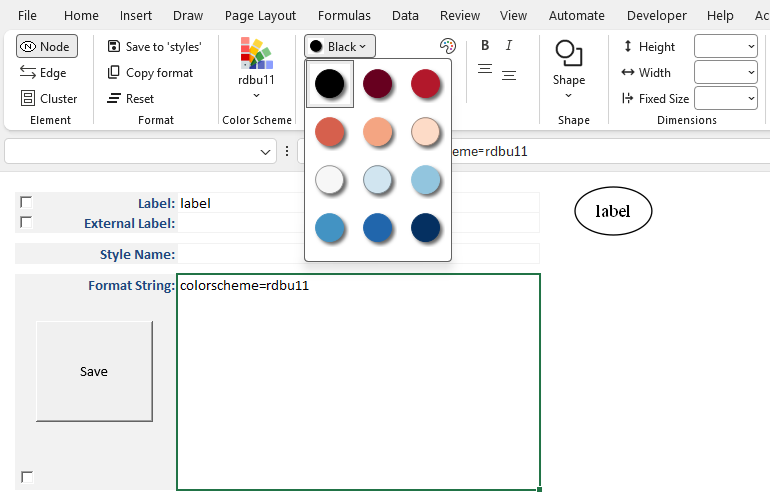770x502 pixels.
Task: Click the Style Name value cell
Action: [x=358, y=254]
